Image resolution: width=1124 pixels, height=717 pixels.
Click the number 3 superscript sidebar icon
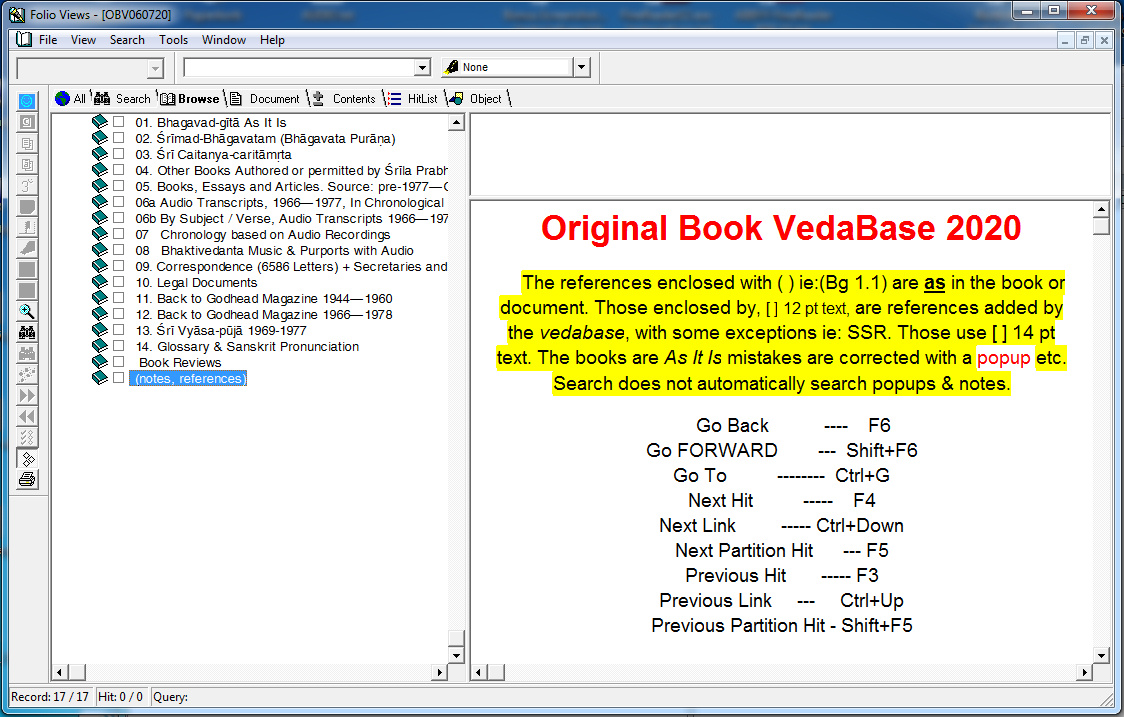(x=27, y=185)
